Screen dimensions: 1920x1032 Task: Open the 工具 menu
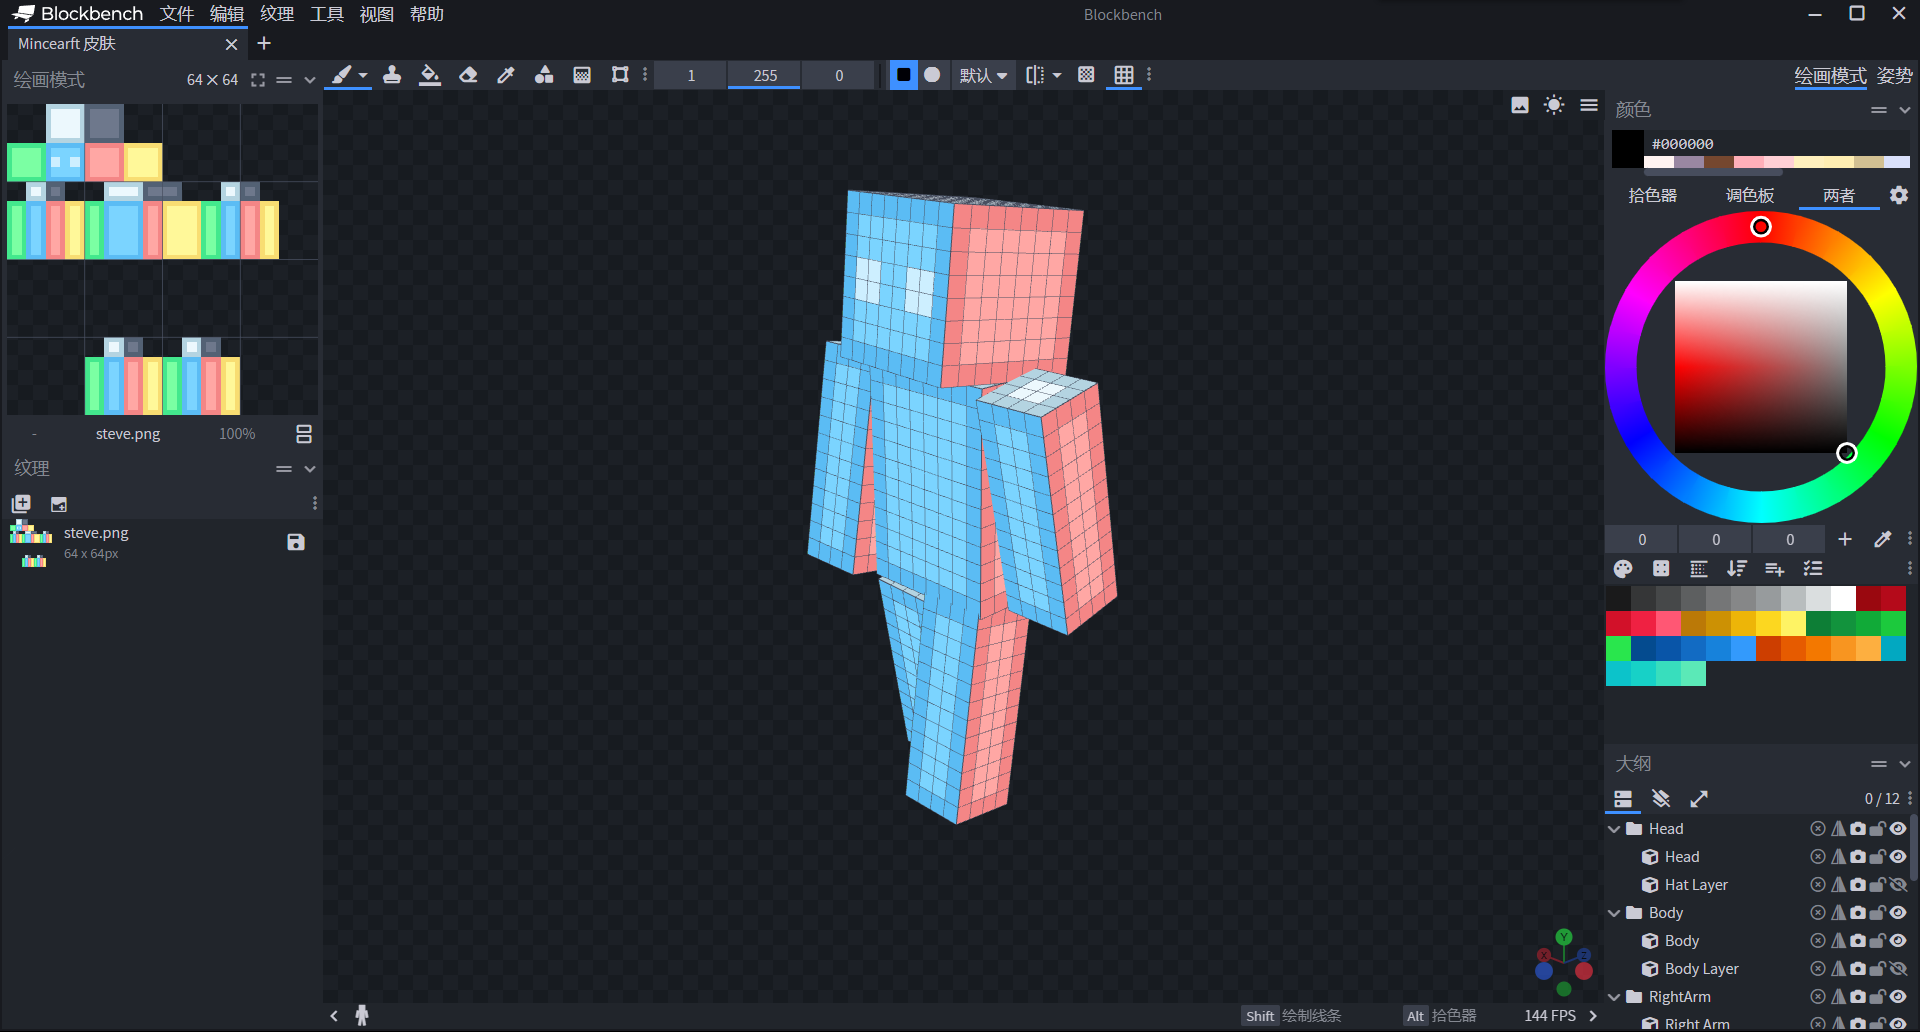(327, 14)
